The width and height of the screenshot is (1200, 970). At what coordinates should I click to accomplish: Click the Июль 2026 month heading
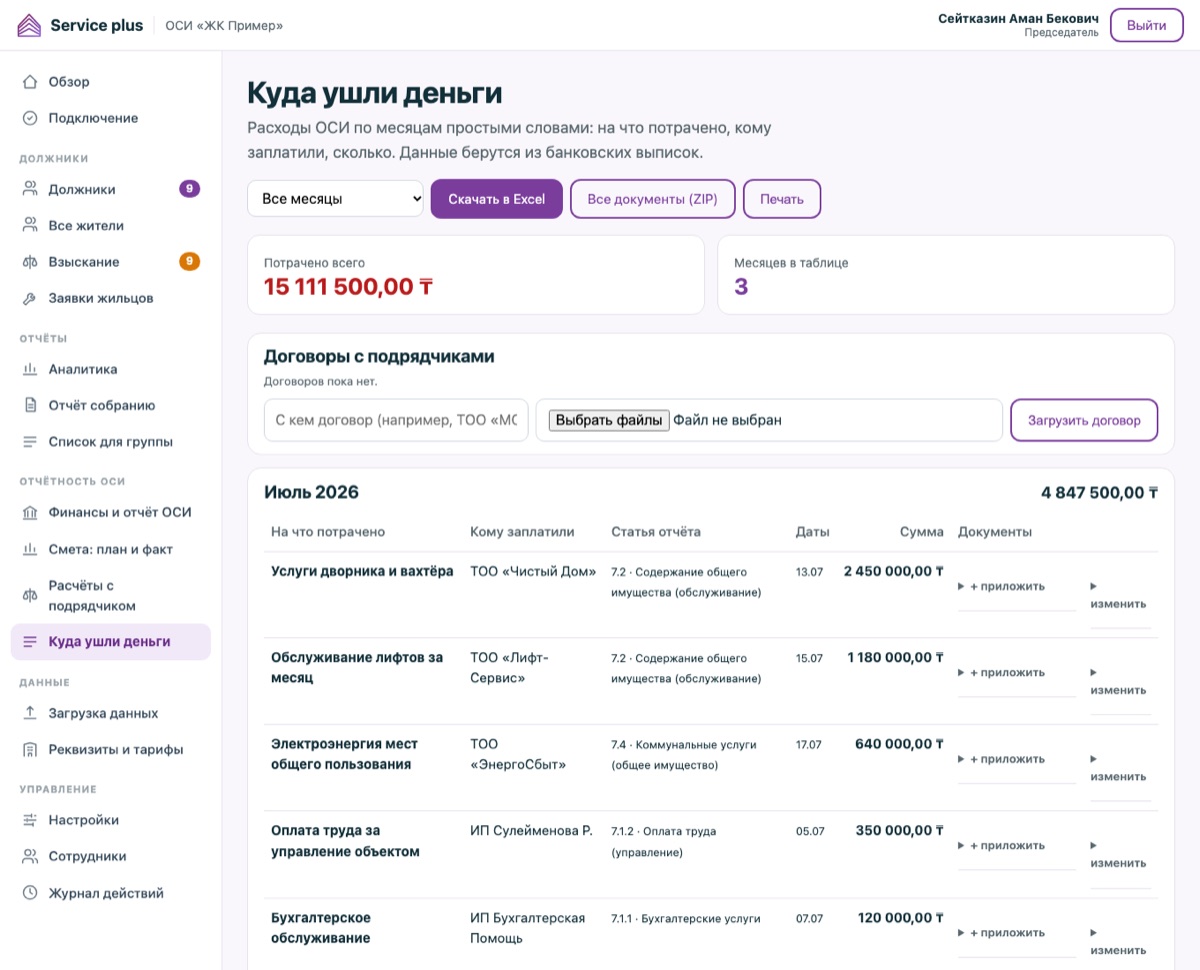[x=311, y=492]
